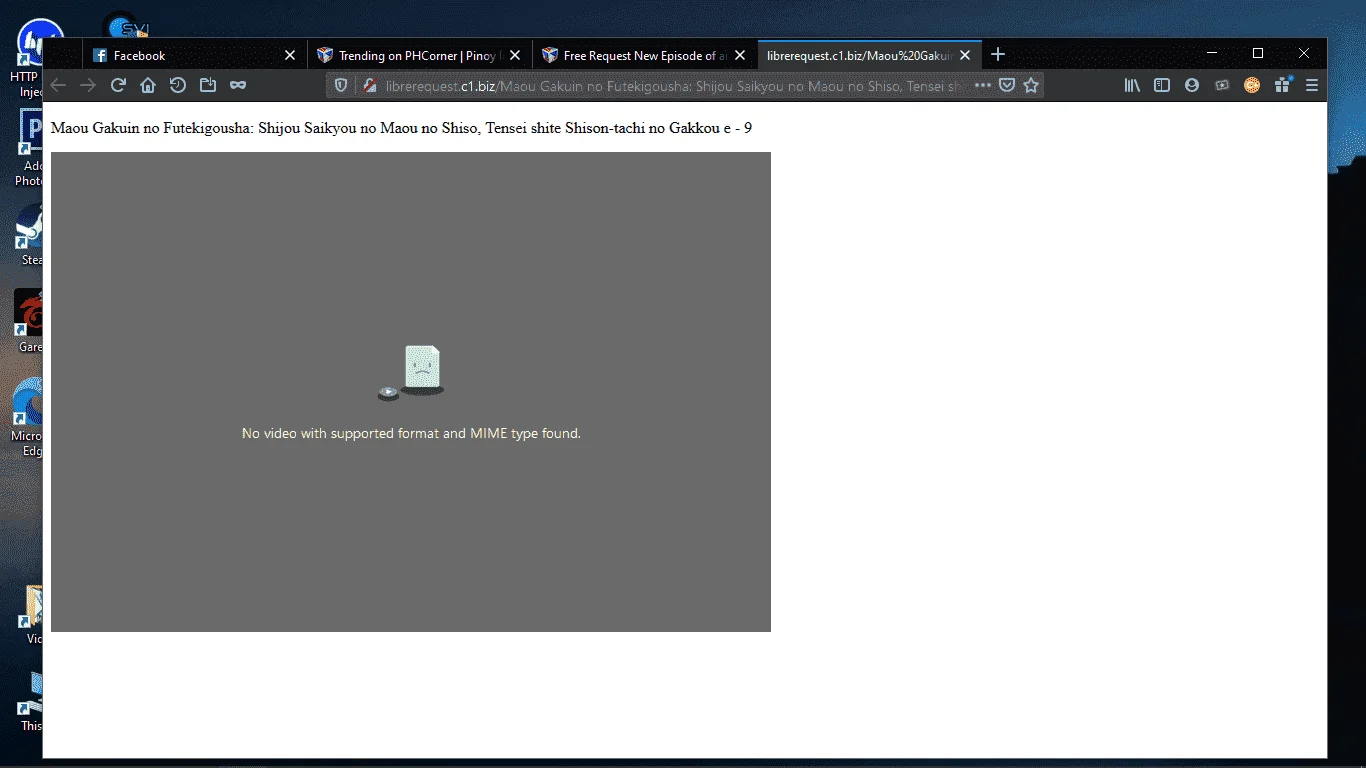Screen dimensions: 1366x768
Task: Close the Firefox window
Action: pos(1304,53)
